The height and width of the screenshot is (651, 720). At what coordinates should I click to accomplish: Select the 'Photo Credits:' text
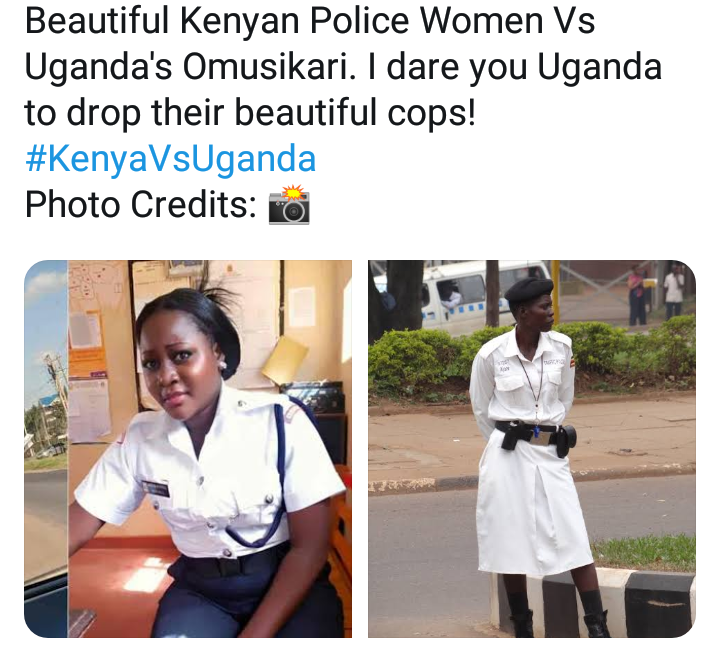pos(141,205)
